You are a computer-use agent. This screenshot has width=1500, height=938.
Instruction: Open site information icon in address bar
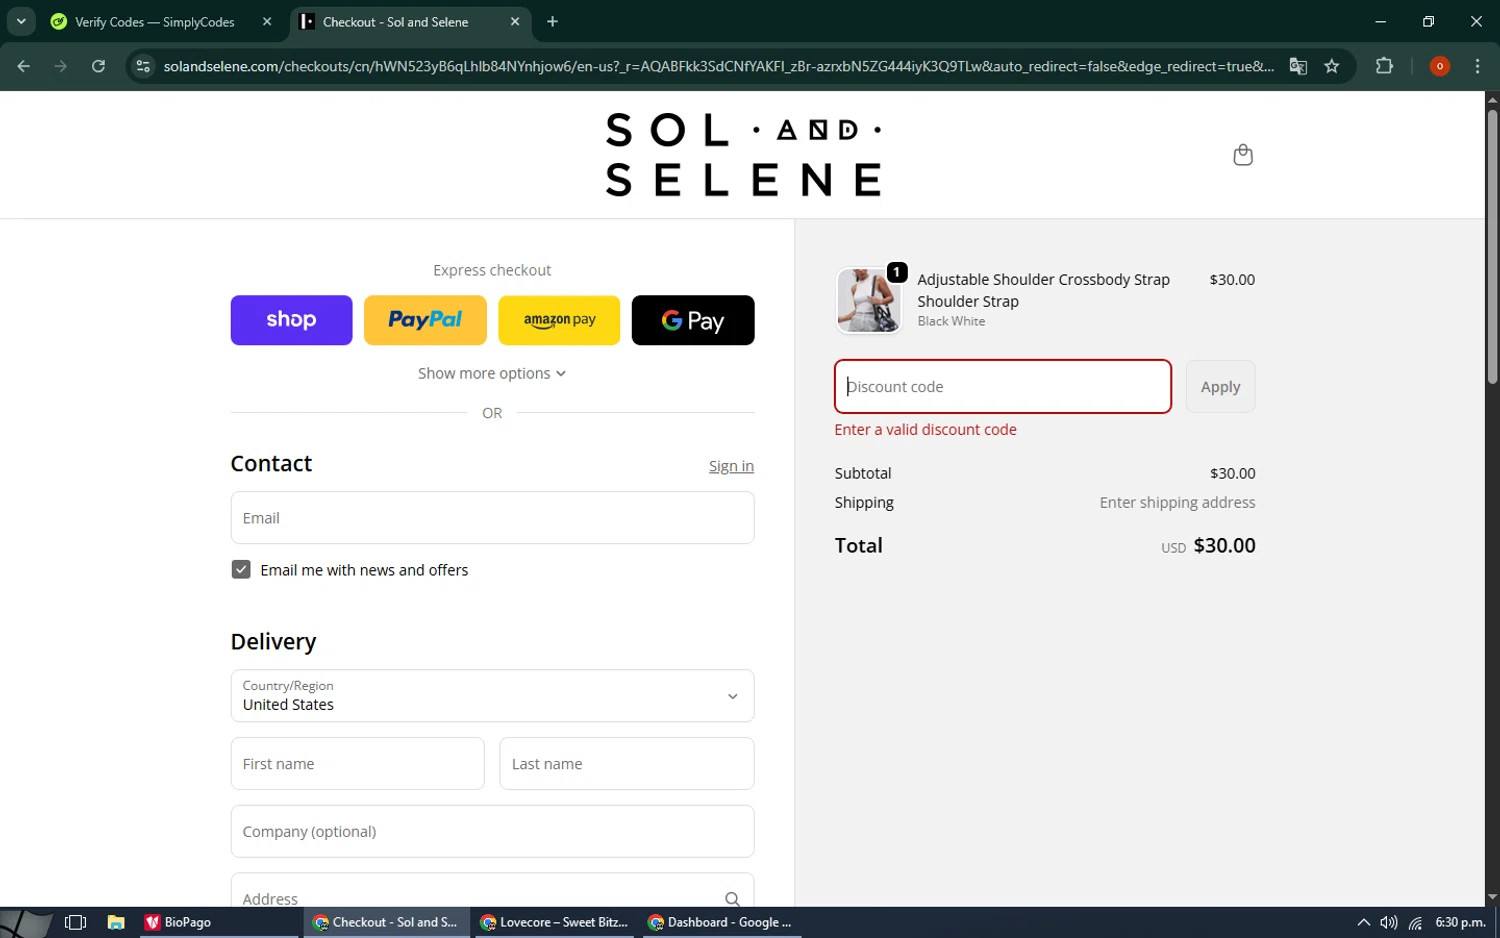143,66
